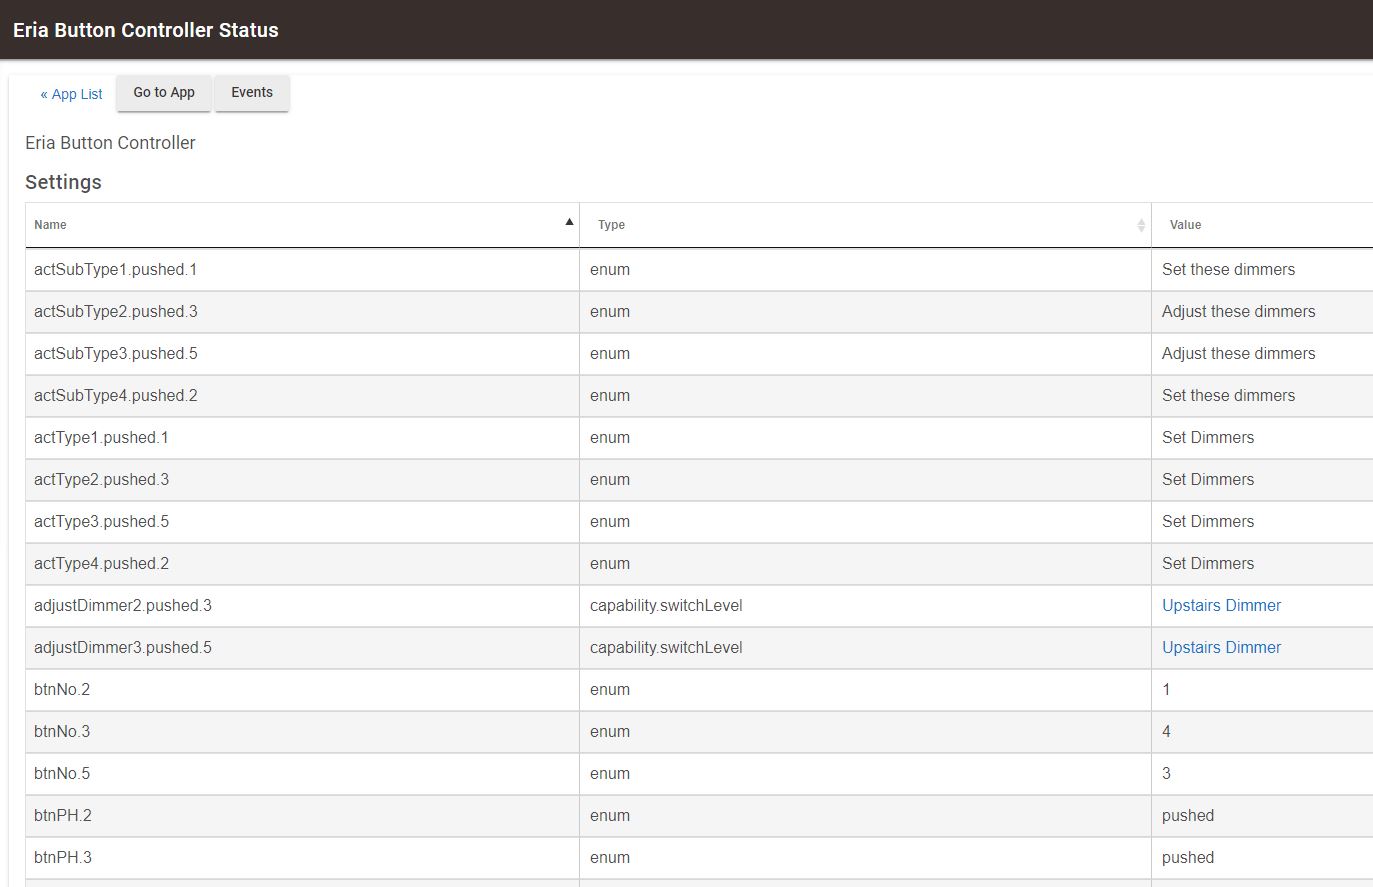Click 'Set Dimmers' value for actType3.pushed.5
This screenshot has height=887, width=1373.
tap(1208, 521)
